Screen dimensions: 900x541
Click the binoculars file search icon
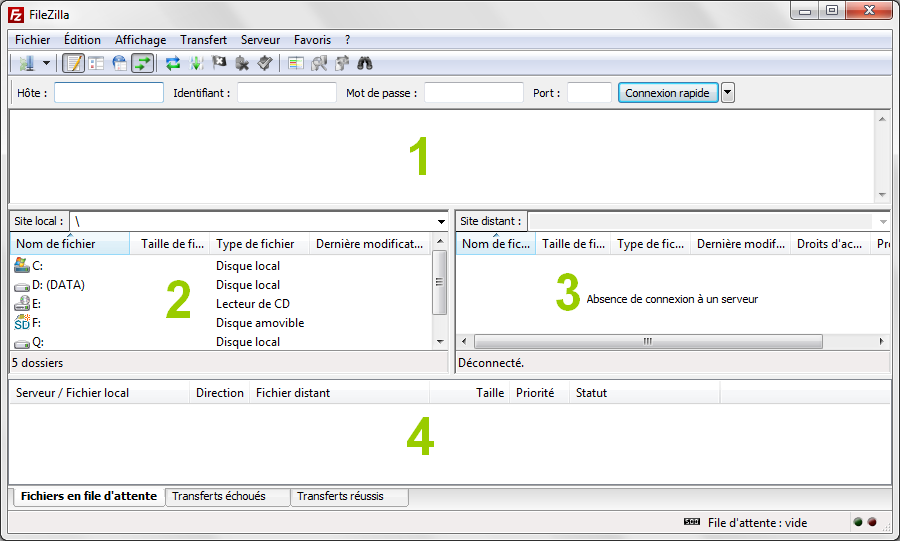(365, 63)
